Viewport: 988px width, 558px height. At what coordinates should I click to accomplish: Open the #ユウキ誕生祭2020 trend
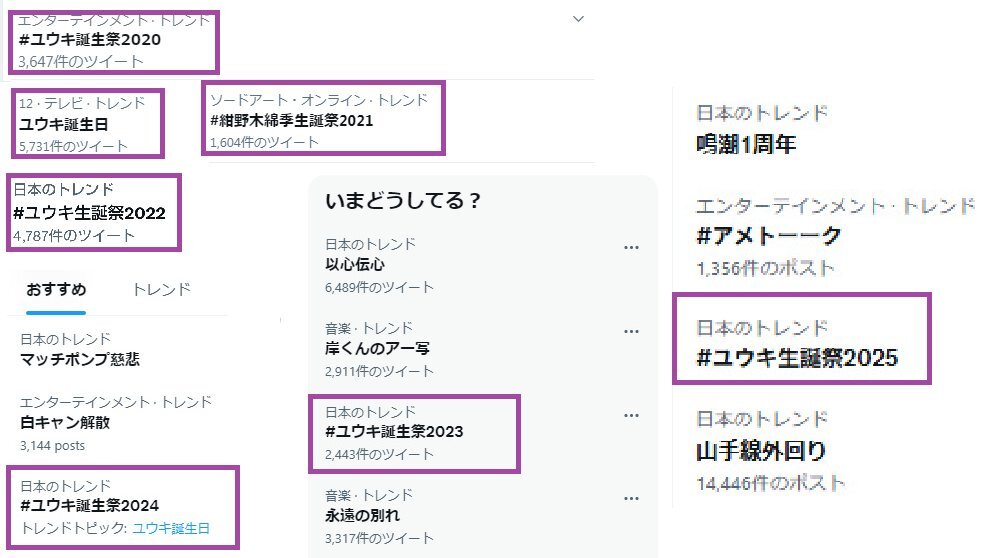point(89,39)
